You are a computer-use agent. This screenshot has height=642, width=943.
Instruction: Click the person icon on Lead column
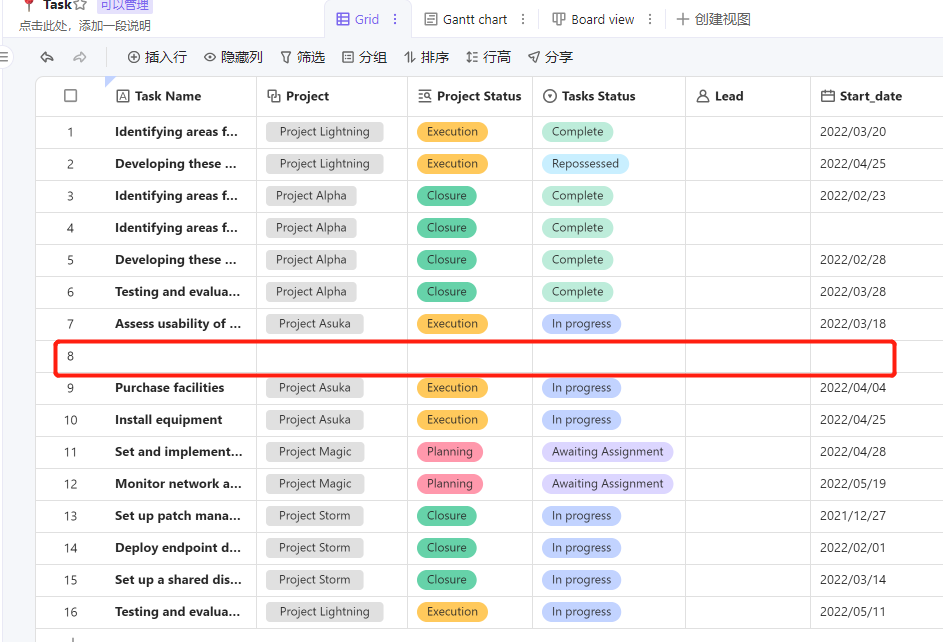click(704, 95)
